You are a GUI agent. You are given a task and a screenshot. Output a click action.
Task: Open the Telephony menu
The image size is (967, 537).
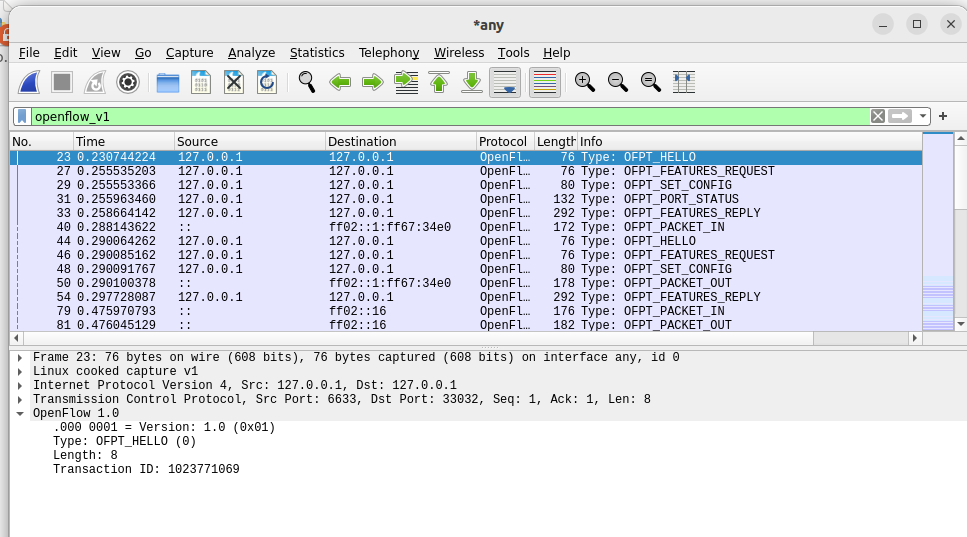[389, 53]
